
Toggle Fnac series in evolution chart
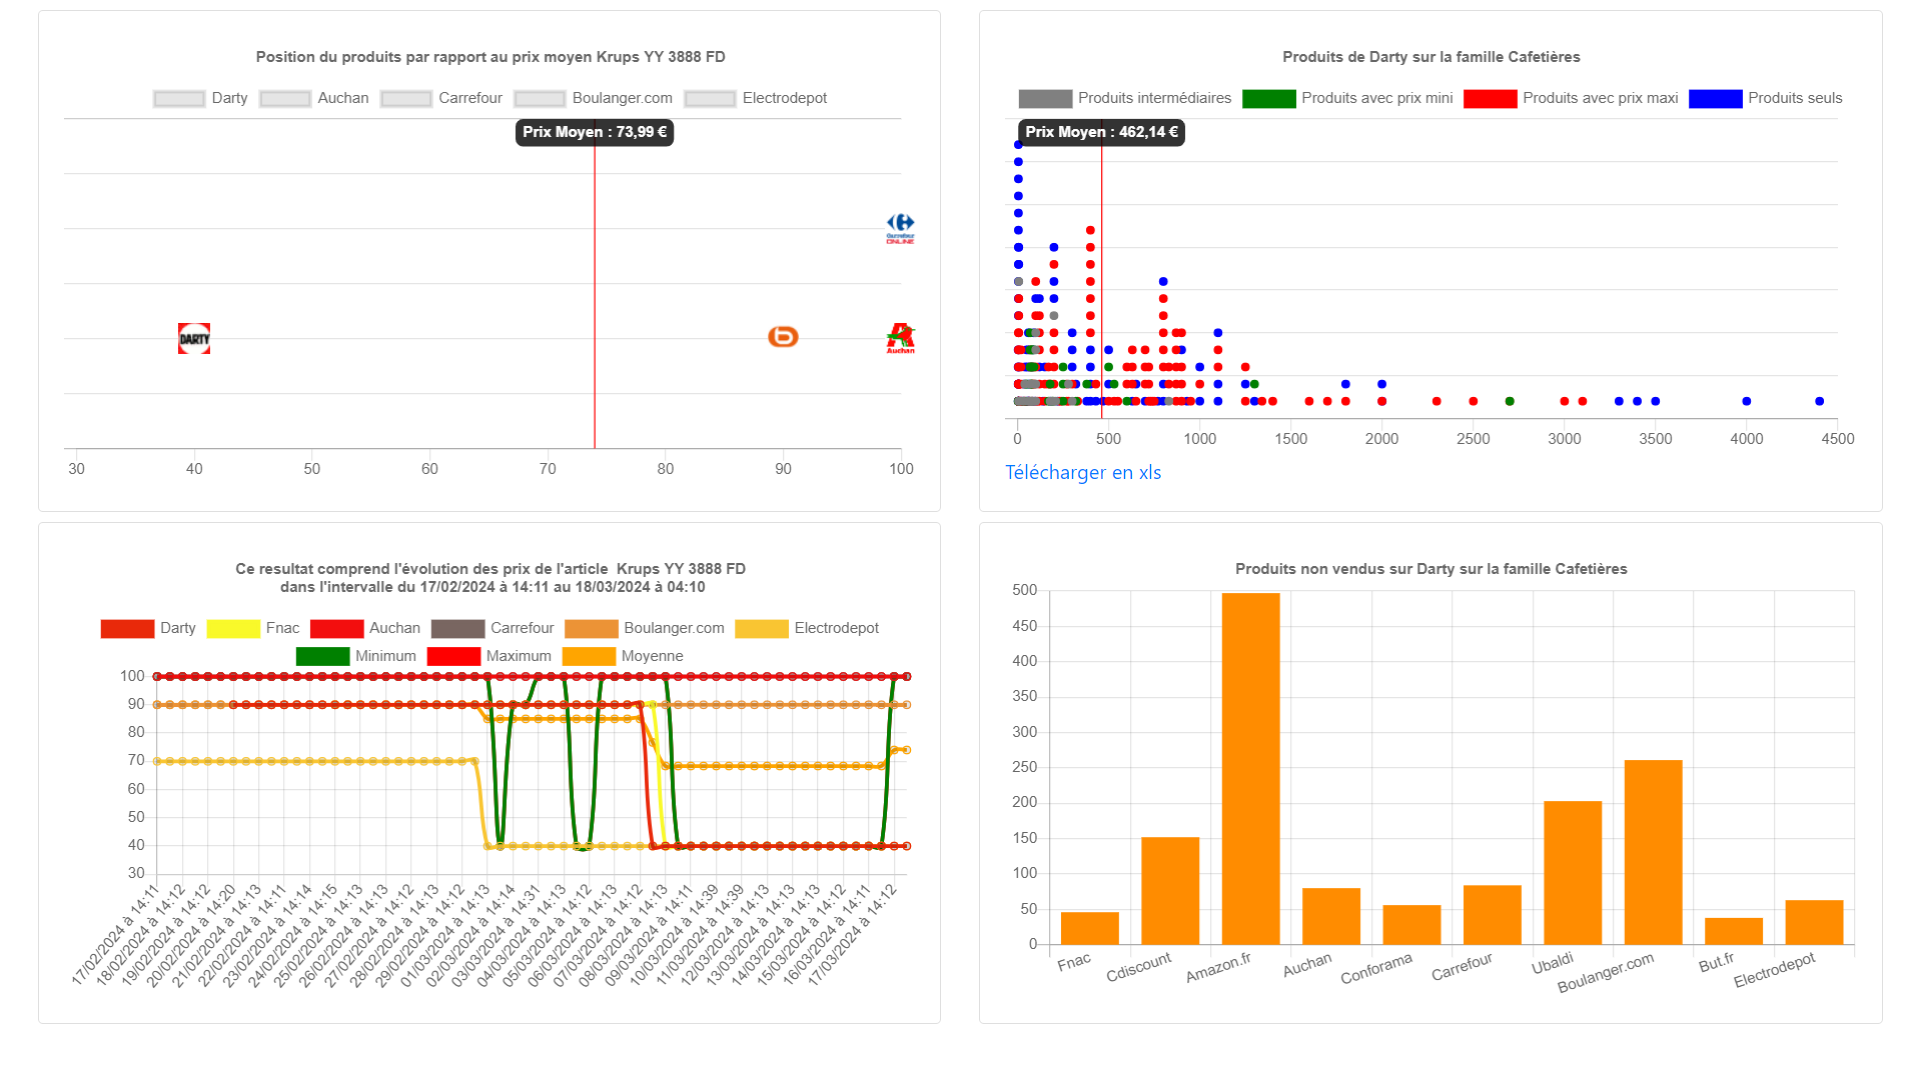[x=253, y=628]
